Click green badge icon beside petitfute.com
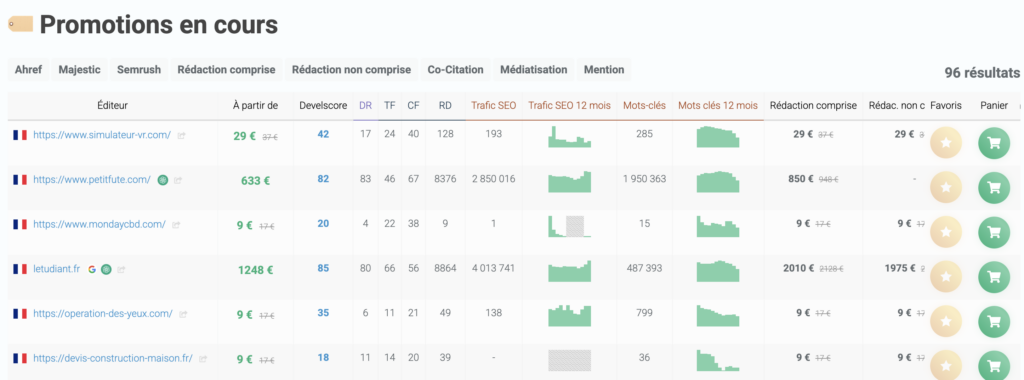The height and width of the screenshot is (380, 1024). pyautogui.click(x=163, y=180)
